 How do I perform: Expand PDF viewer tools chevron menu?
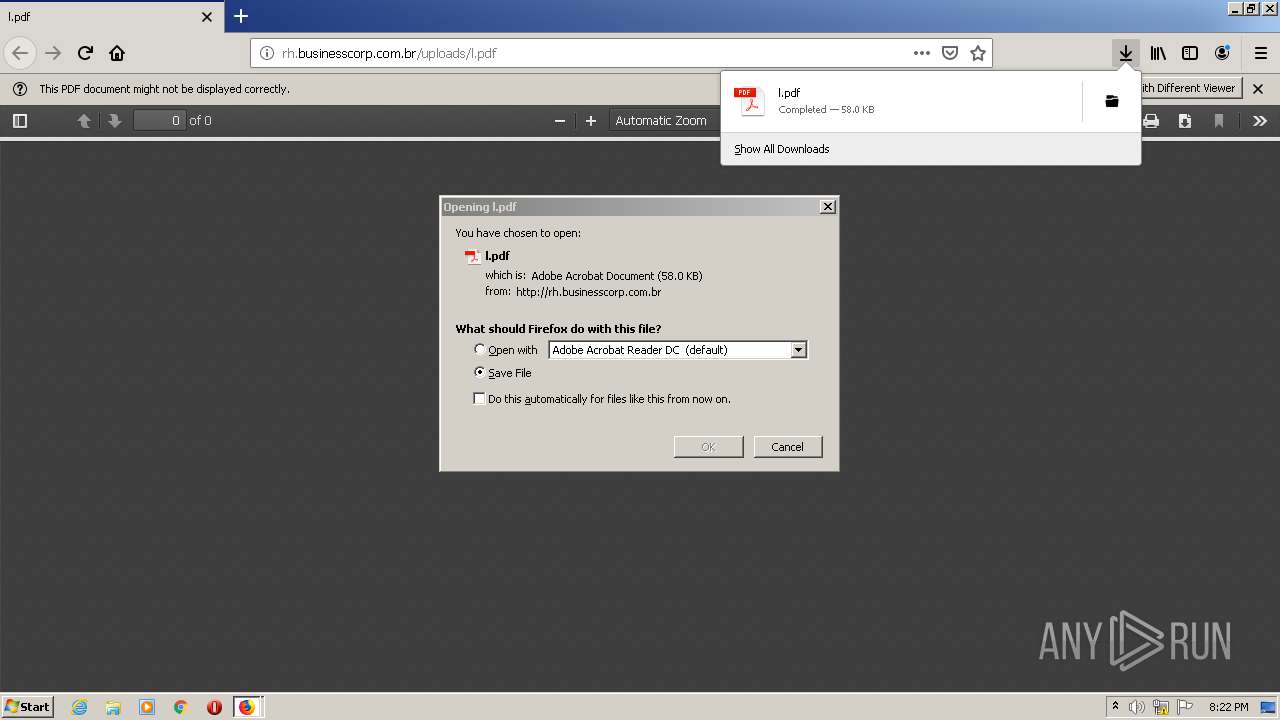(1260, 121)
